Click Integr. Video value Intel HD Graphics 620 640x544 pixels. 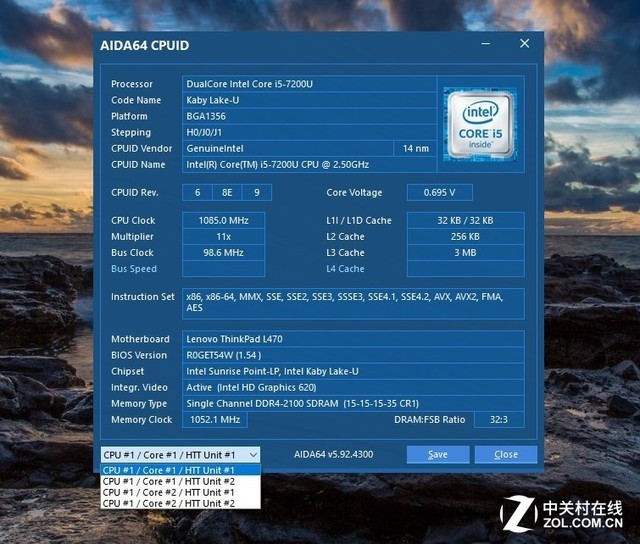tap(353, 387)
